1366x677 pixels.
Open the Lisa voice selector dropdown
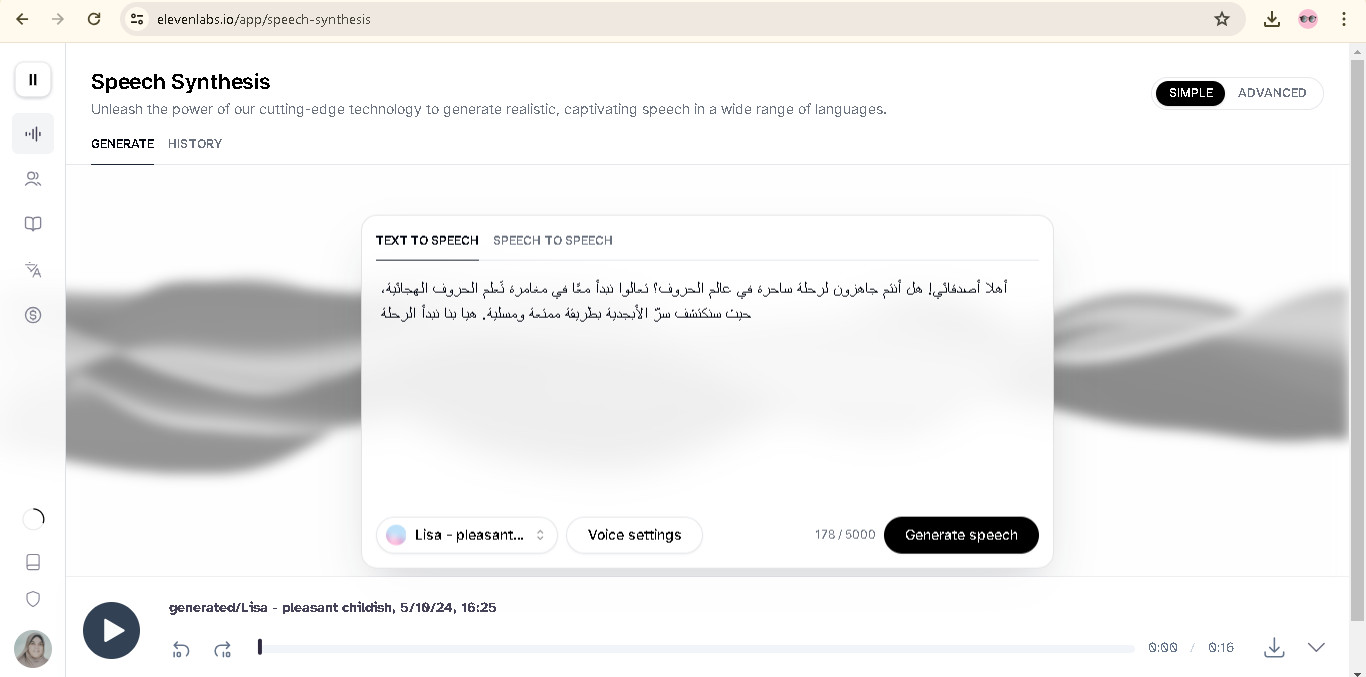[x=467, y=535]
